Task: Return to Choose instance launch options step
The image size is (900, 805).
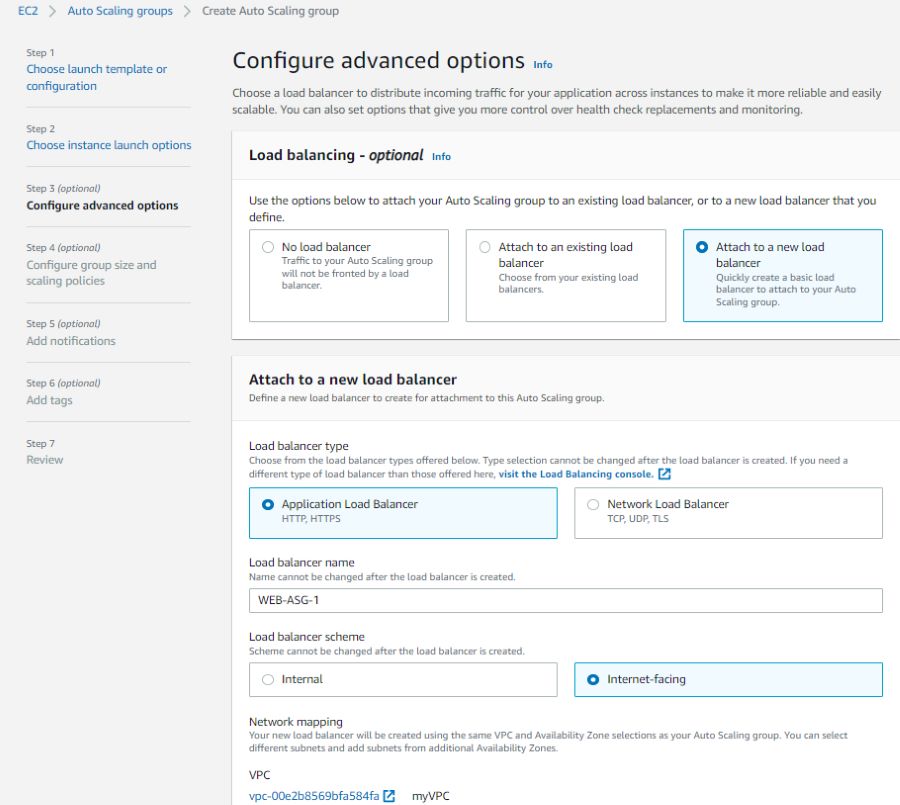Action: [x=108, y=145]
